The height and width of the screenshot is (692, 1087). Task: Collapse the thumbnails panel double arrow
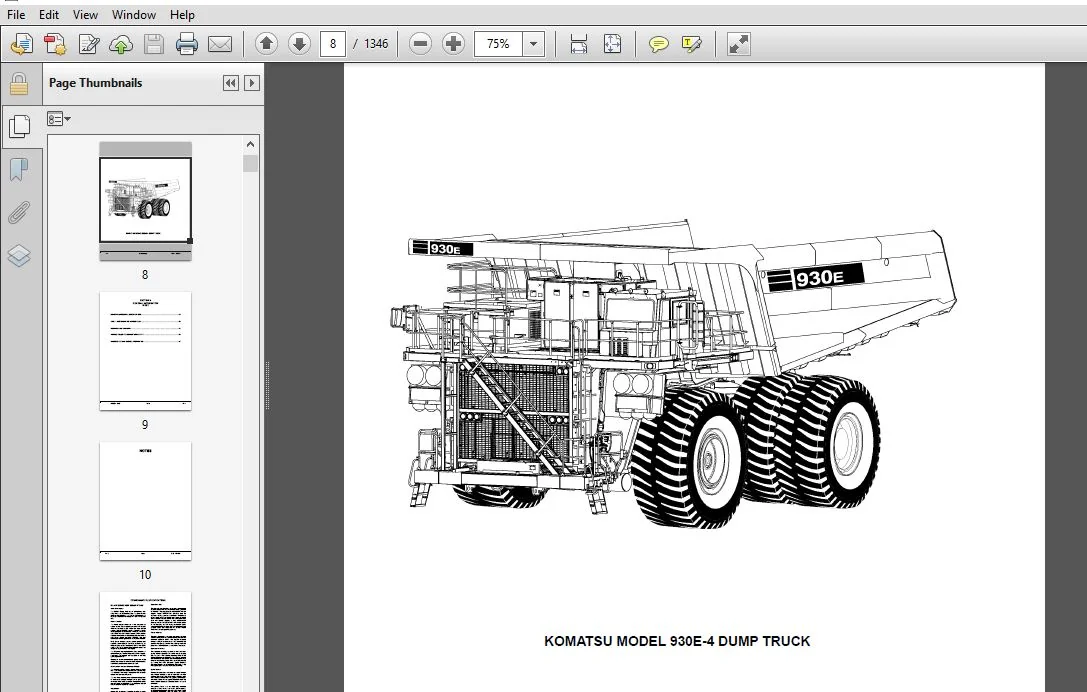[x=231, y=83]
